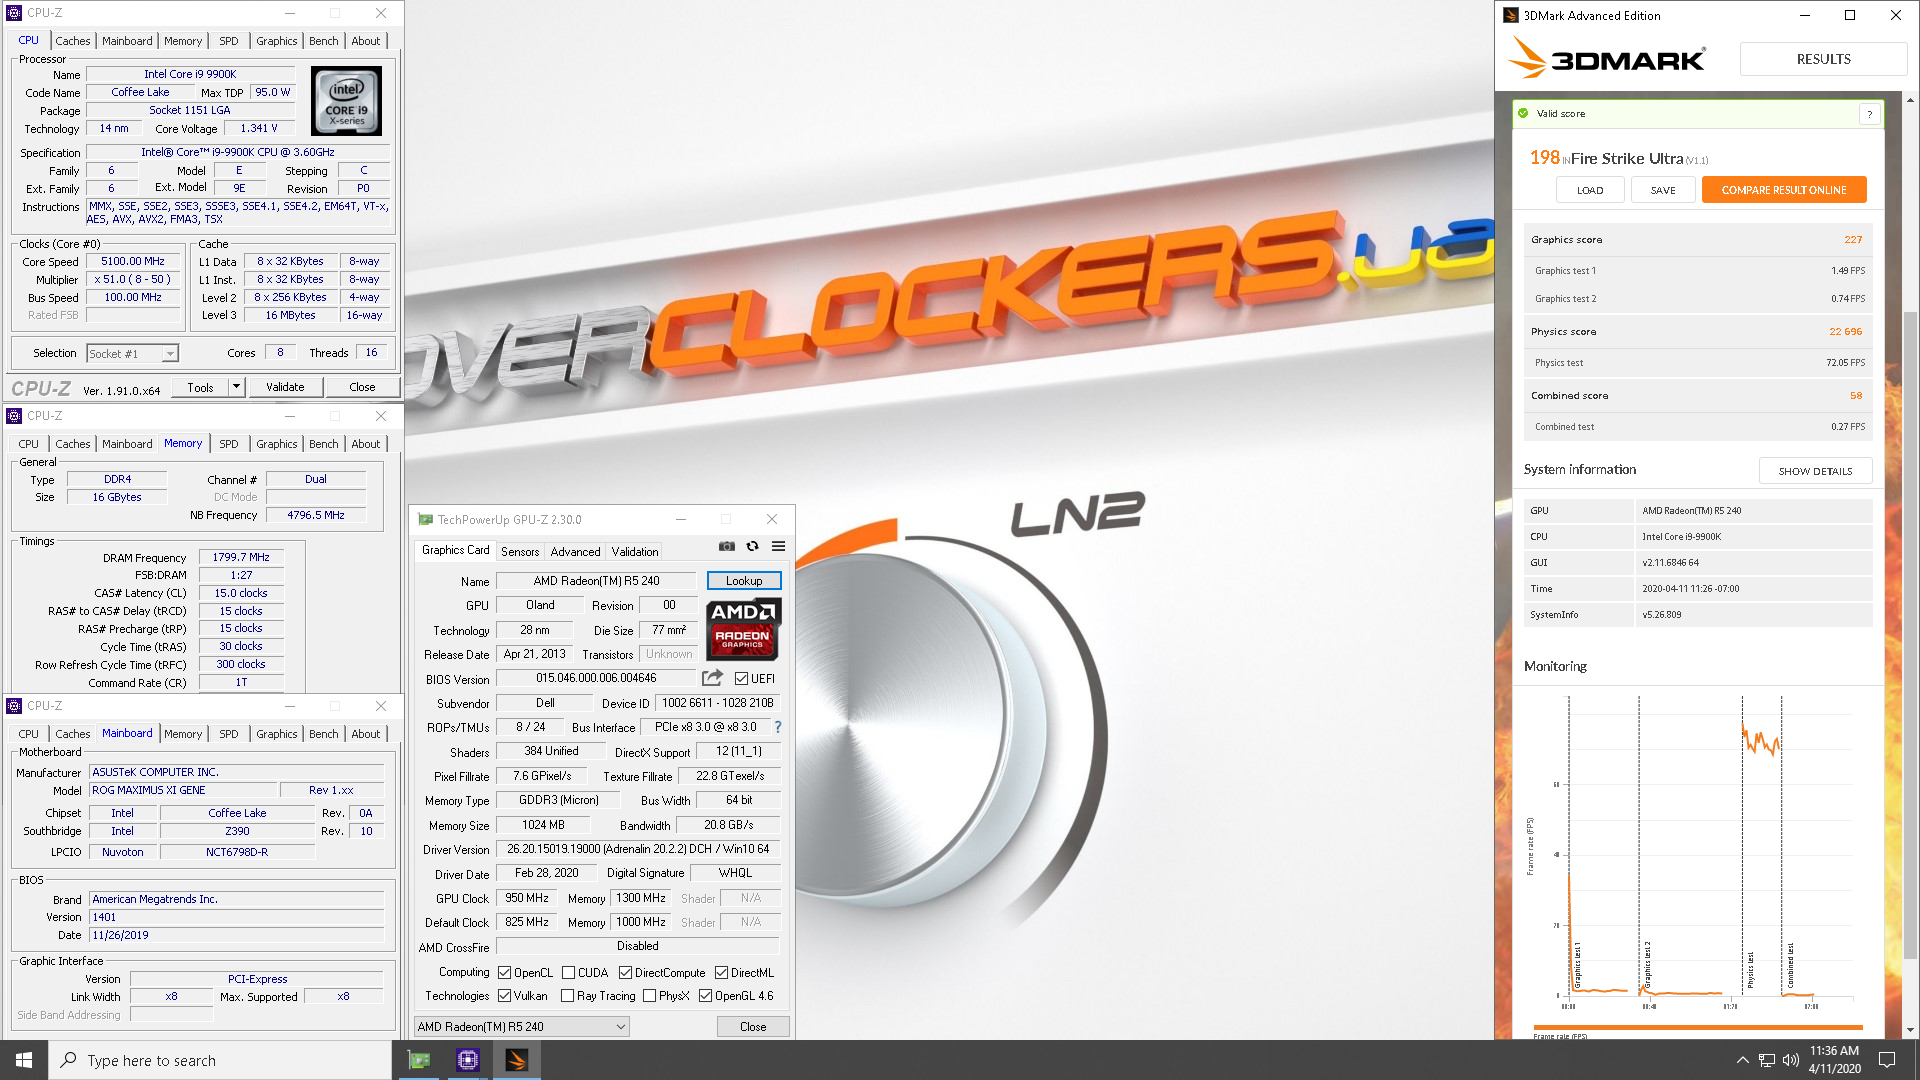
Task: Toggle the DirectML checkbox
Action: (721, 973)
